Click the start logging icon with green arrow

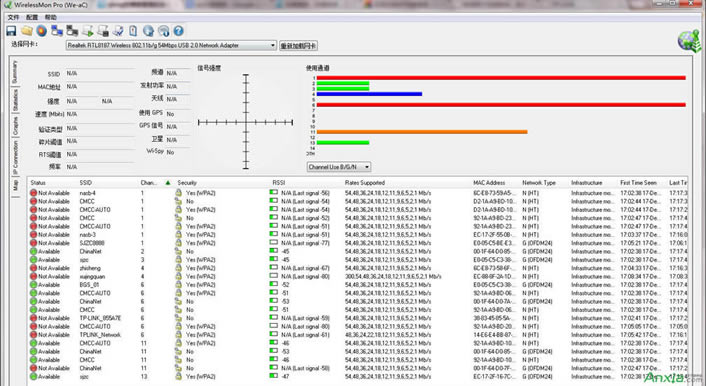[x=87, y=31]
